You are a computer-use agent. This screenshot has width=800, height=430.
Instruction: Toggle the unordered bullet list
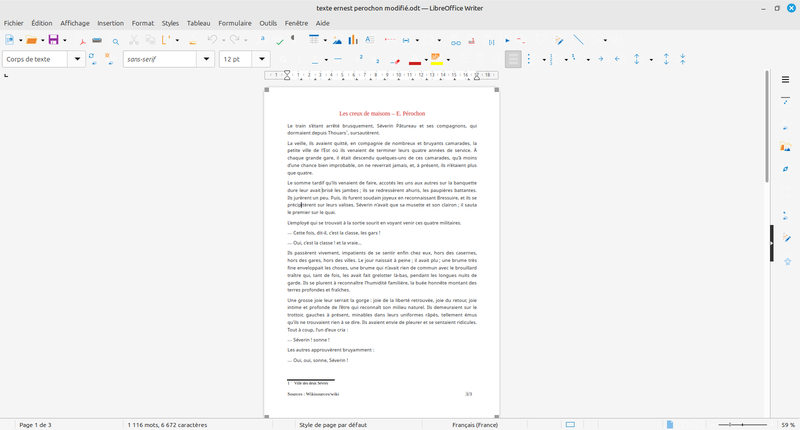tap(529, 59)
